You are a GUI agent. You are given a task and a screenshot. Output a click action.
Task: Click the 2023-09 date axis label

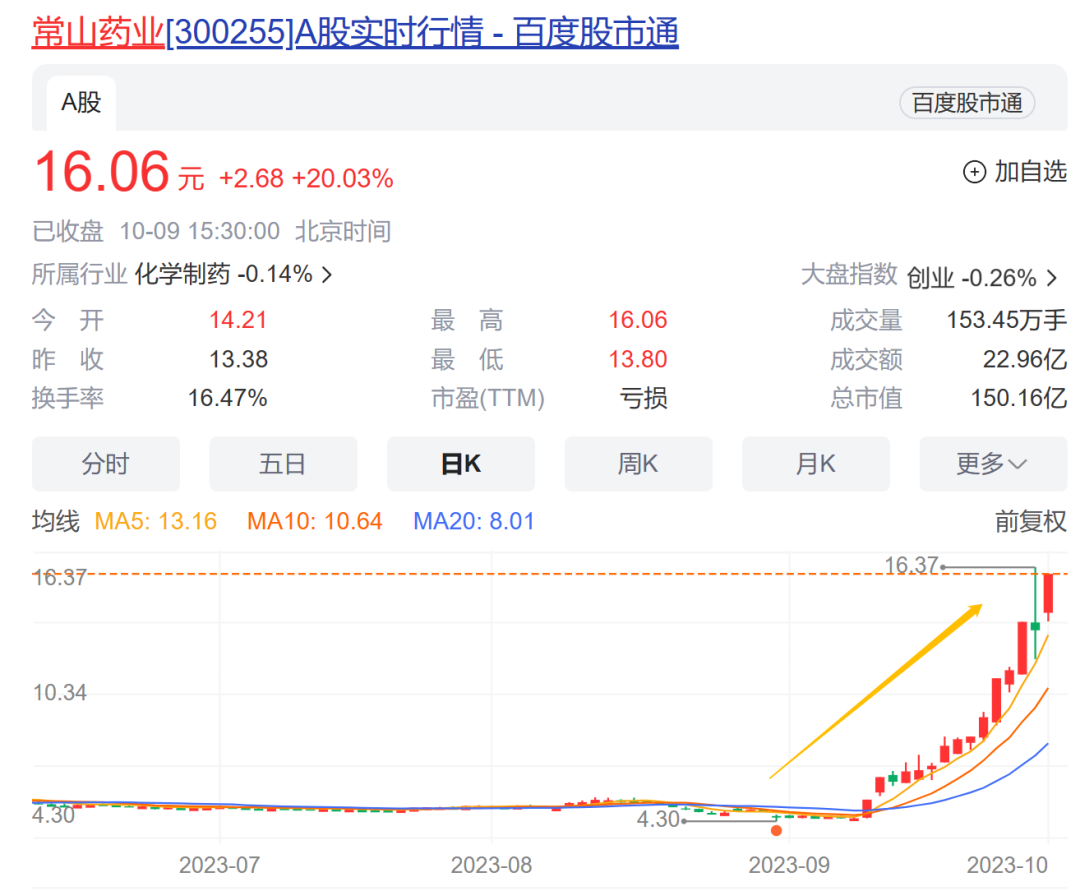tap(789, 865)
